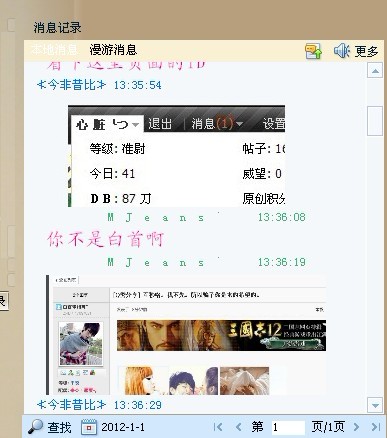
Task: Click the vertical scrollbar thumb
Action: [375, 121]
